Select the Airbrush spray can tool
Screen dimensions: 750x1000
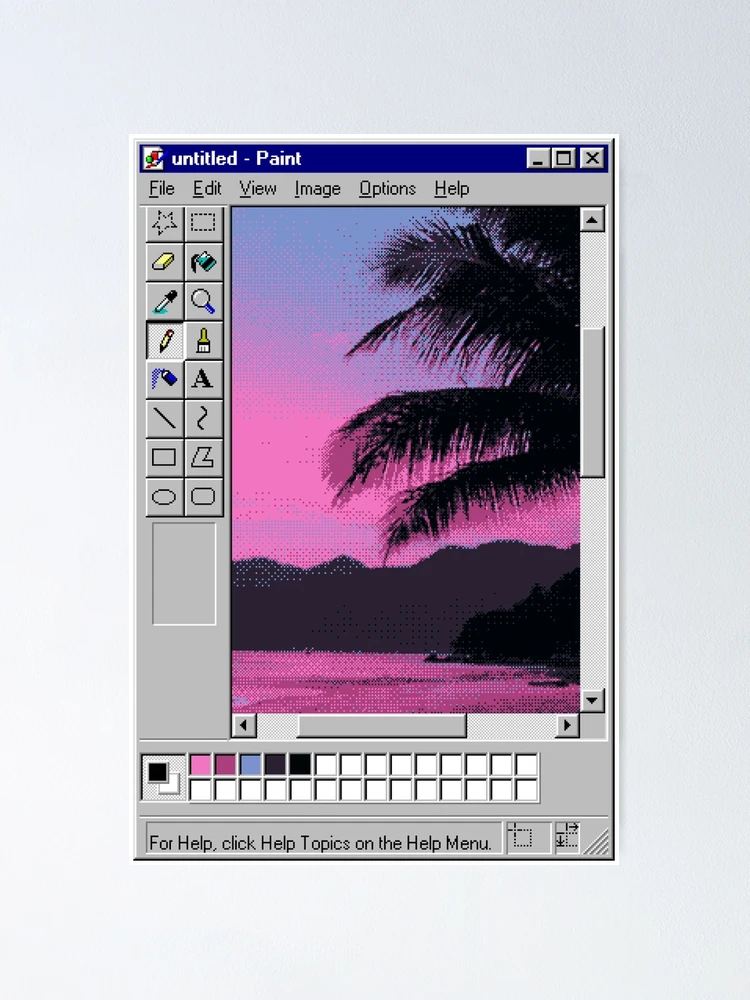click(x=165, y=379)
